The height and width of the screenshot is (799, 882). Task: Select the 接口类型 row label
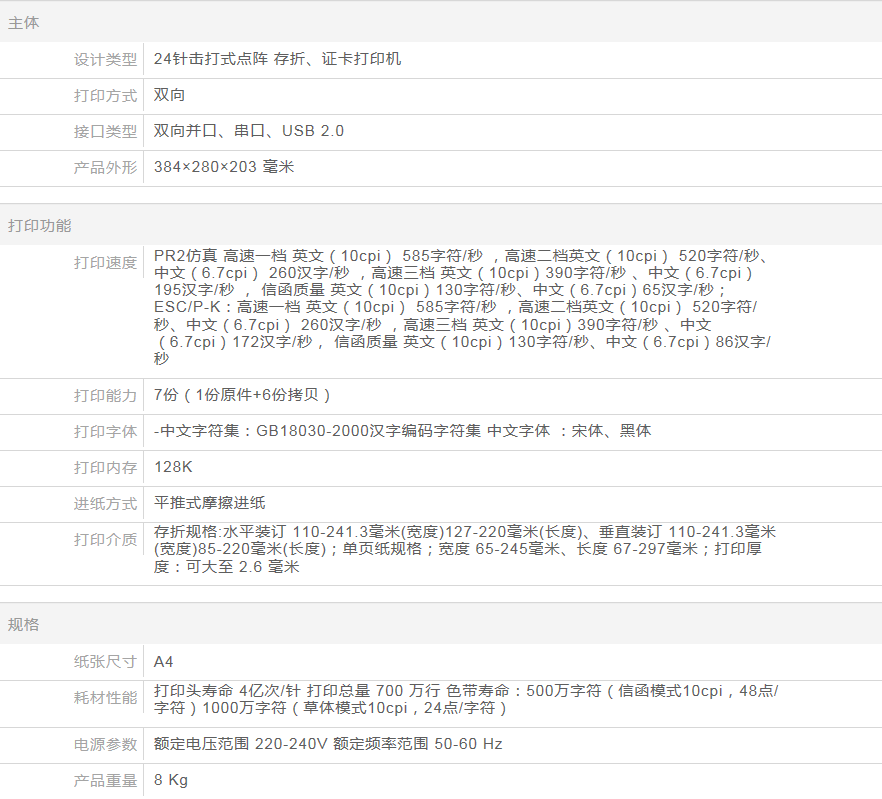tap(105, 132)
